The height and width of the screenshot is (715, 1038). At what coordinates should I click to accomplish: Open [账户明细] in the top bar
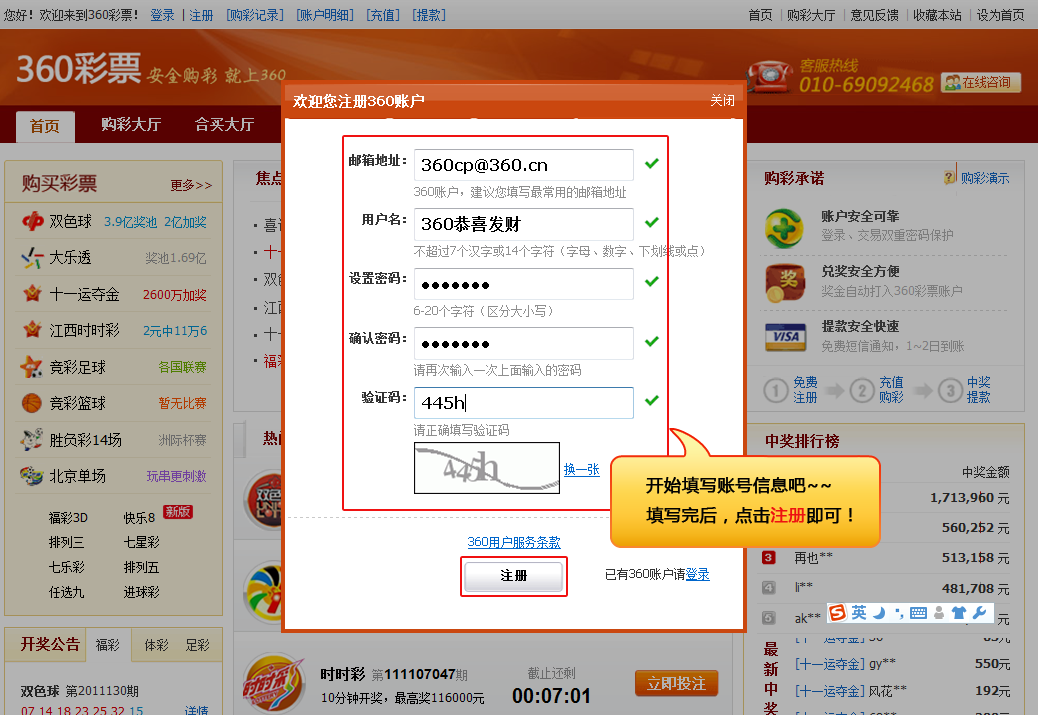click(x=325, y=15)
